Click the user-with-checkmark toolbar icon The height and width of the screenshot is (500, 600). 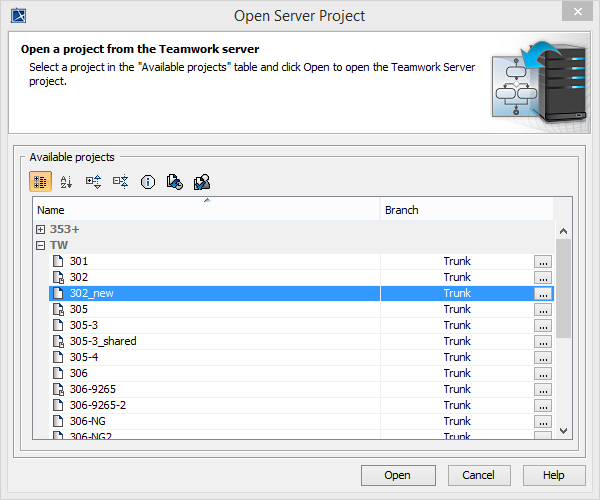[202, 182]
